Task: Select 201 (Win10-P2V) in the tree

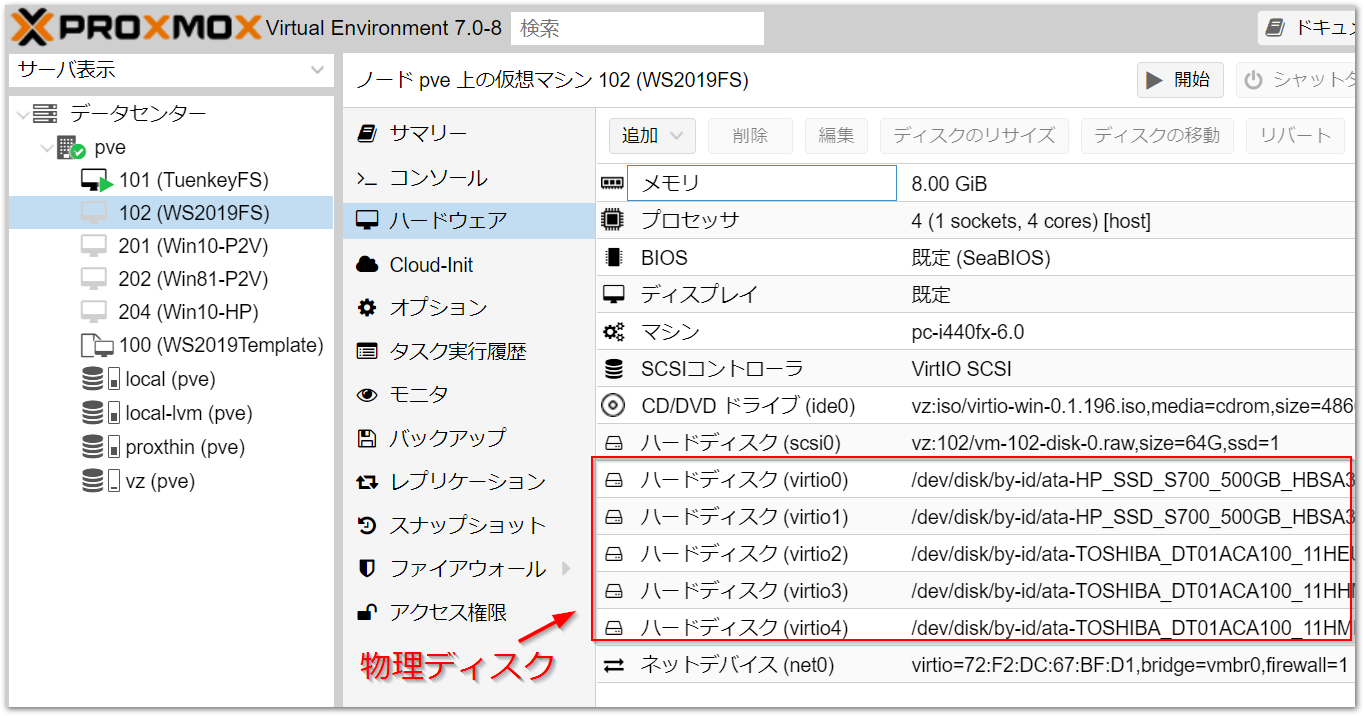Action: (194, 246)
